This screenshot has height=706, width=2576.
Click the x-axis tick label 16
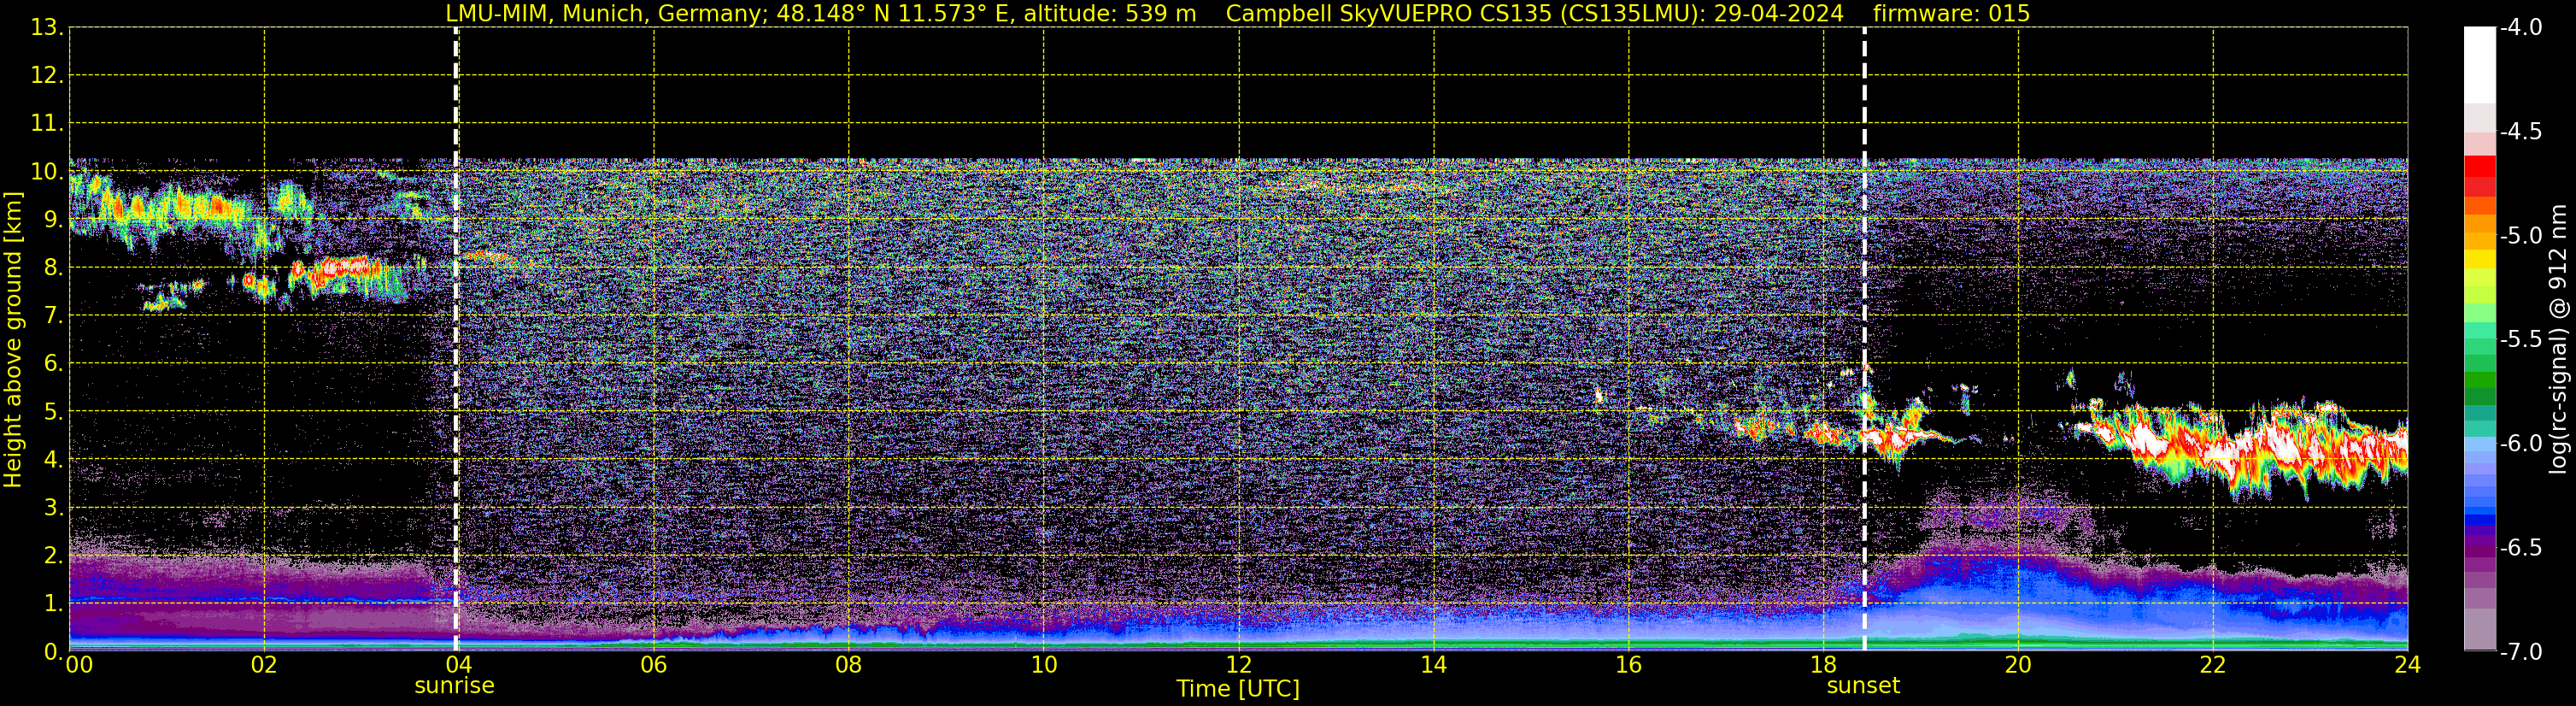click(x=1629, y=665)
